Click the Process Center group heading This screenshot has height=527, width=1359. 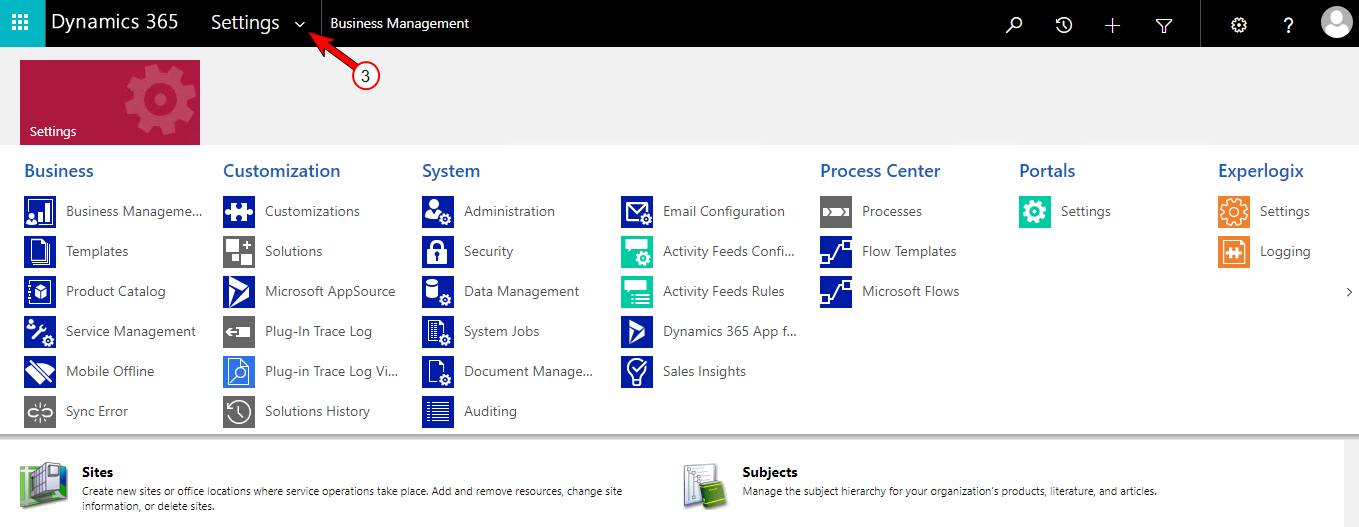[x=880, y=171]
